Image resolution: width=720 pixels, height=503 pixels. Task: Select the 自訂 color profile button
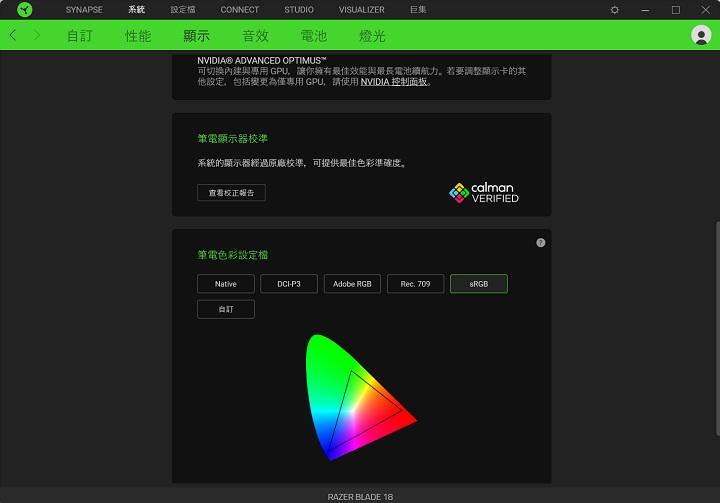pyautogui.click(x=225, y=309)
